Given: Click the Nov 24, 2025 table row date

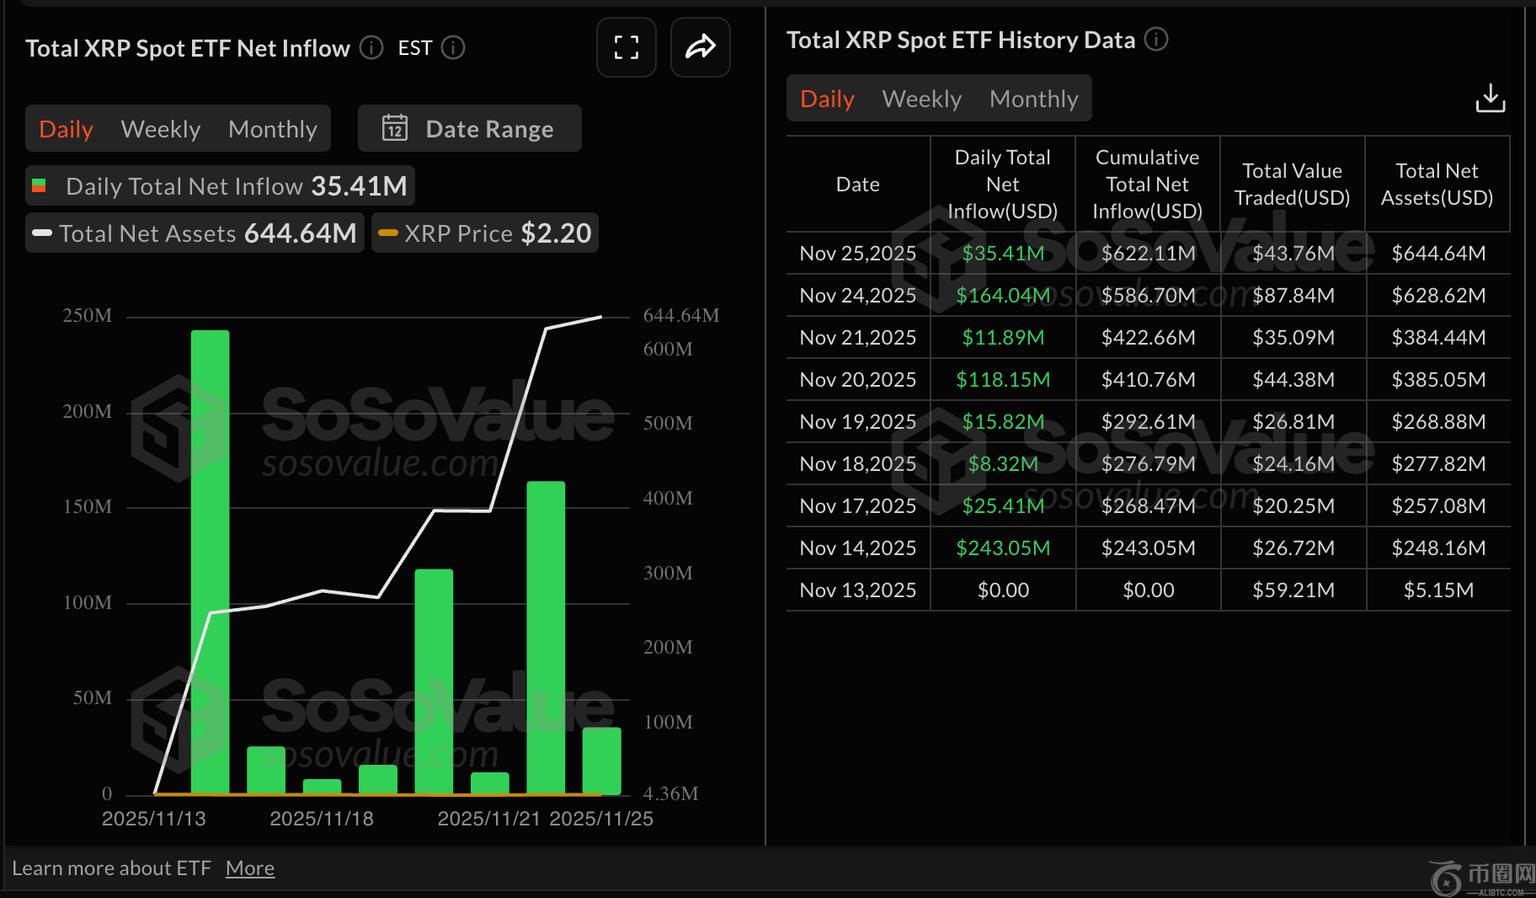Looking at the screenshot, I should (x=857, y=295).
